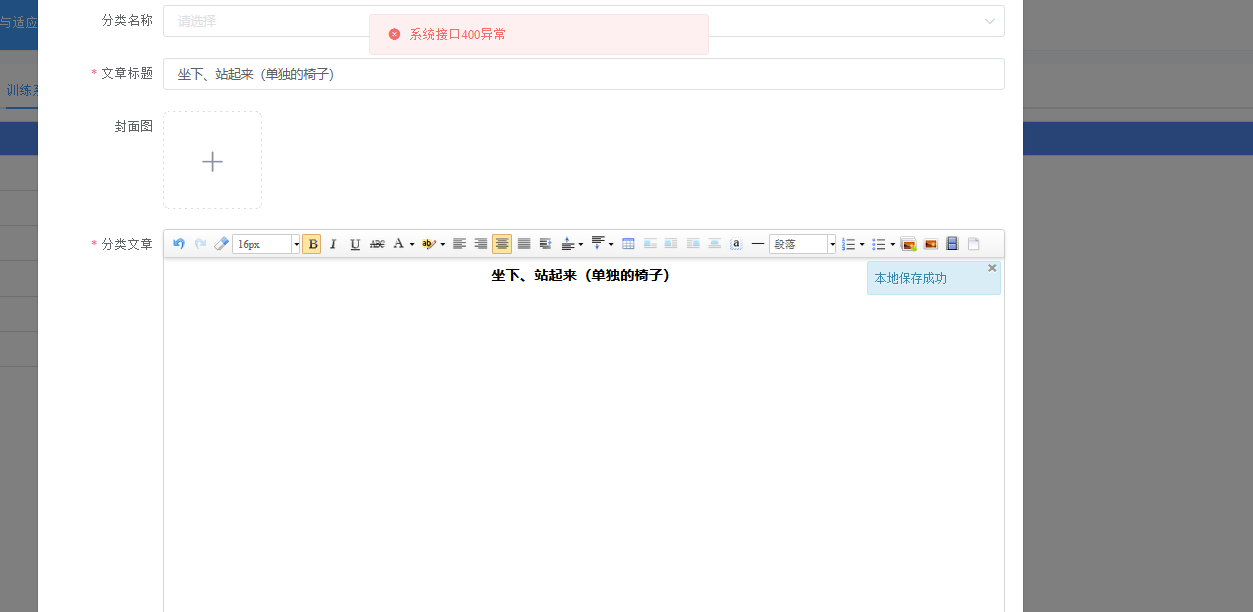Click the text highlight color icon
This screenshot has width=1253, height=612.
[x=429, y=244]
